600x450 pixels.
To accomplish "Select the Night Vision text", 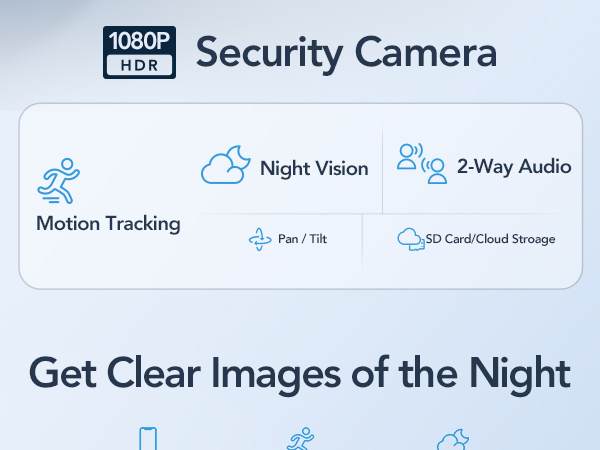I will pos(314,169).
